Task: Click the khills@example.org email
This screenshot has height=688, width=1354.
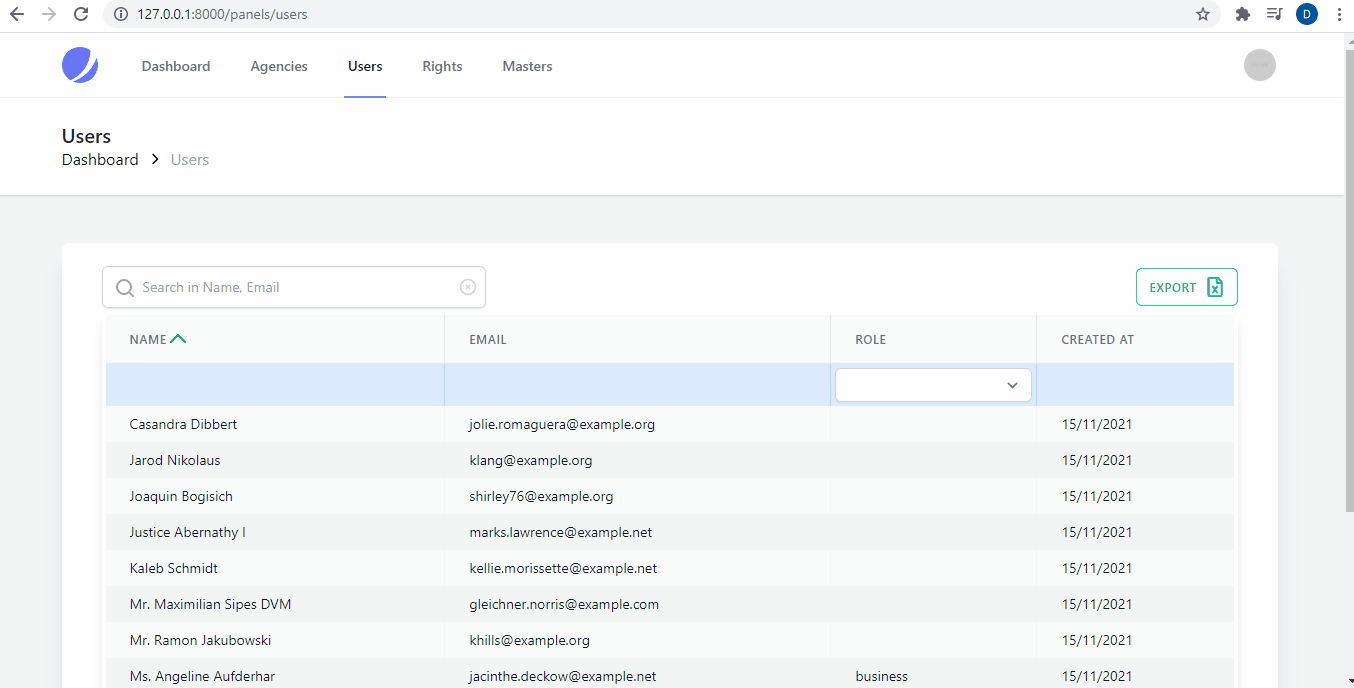Action: (529, 640)
